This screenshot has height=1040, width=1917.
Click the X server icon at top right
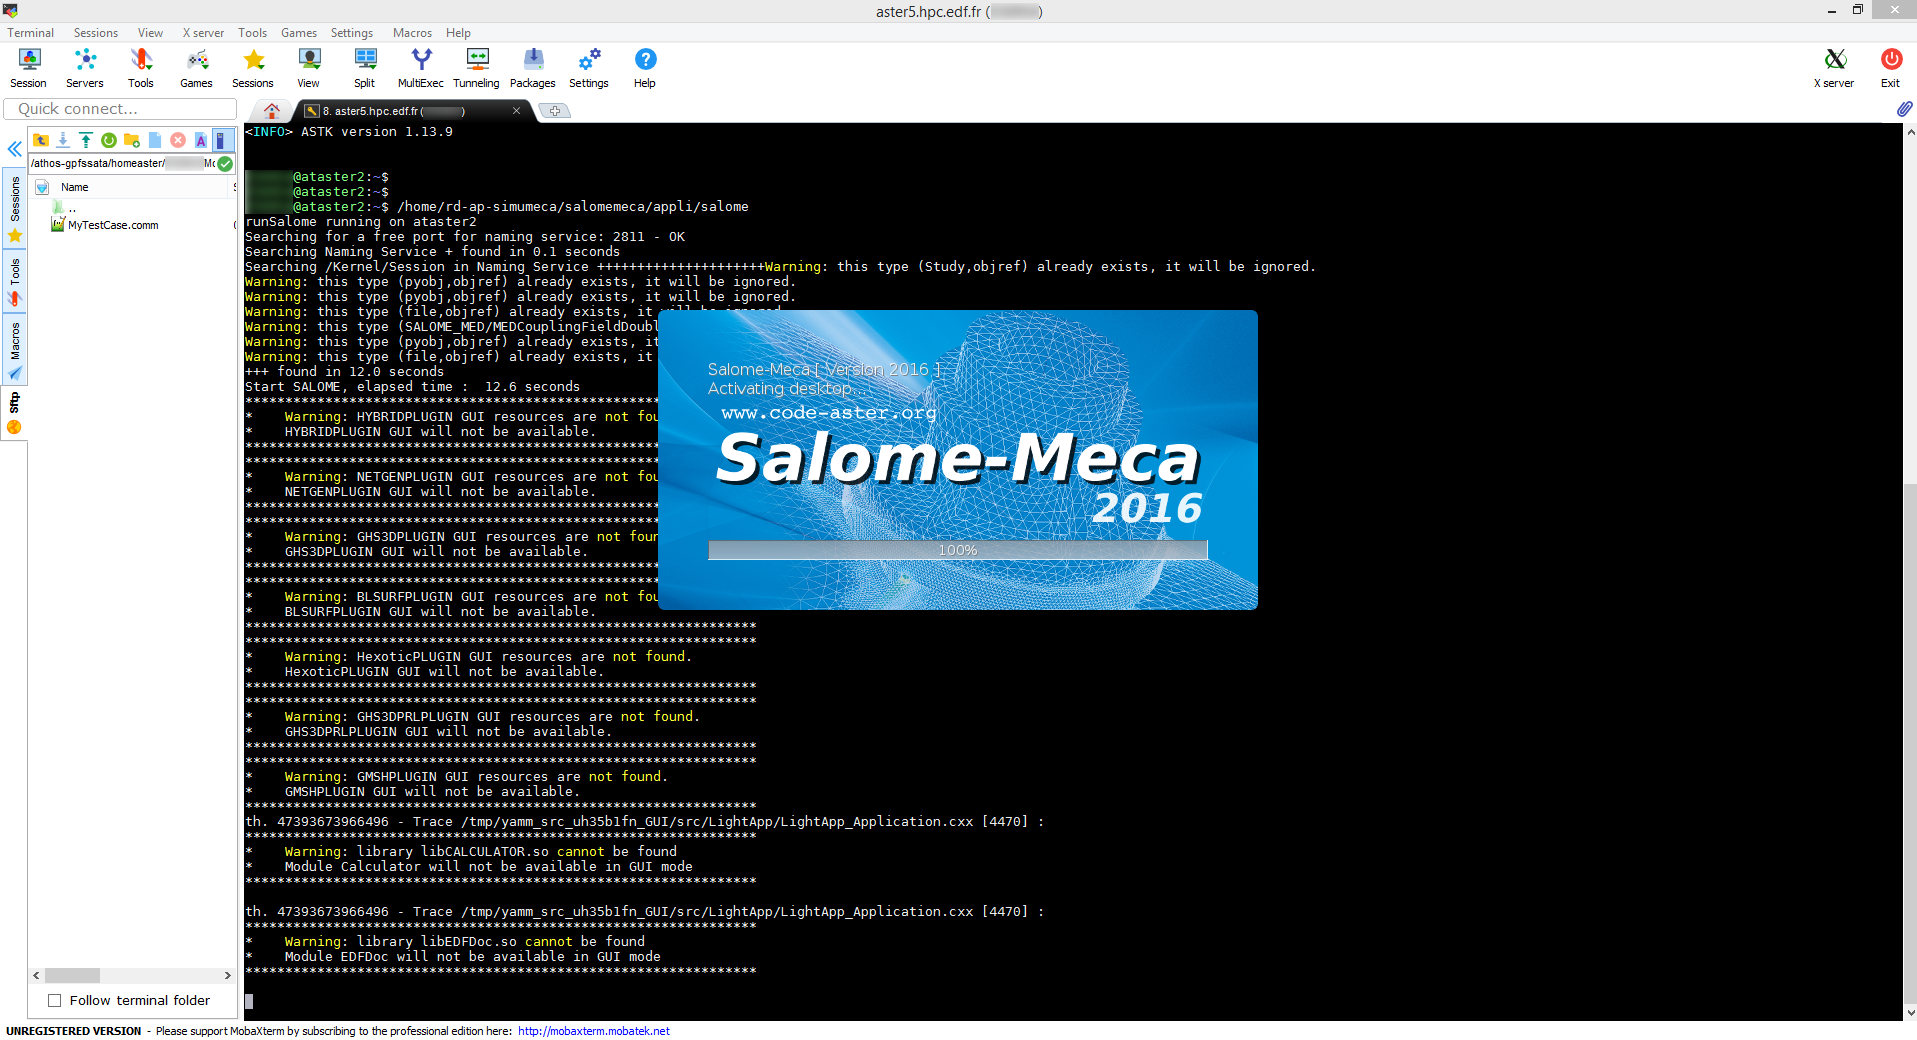pos(1833,68)
